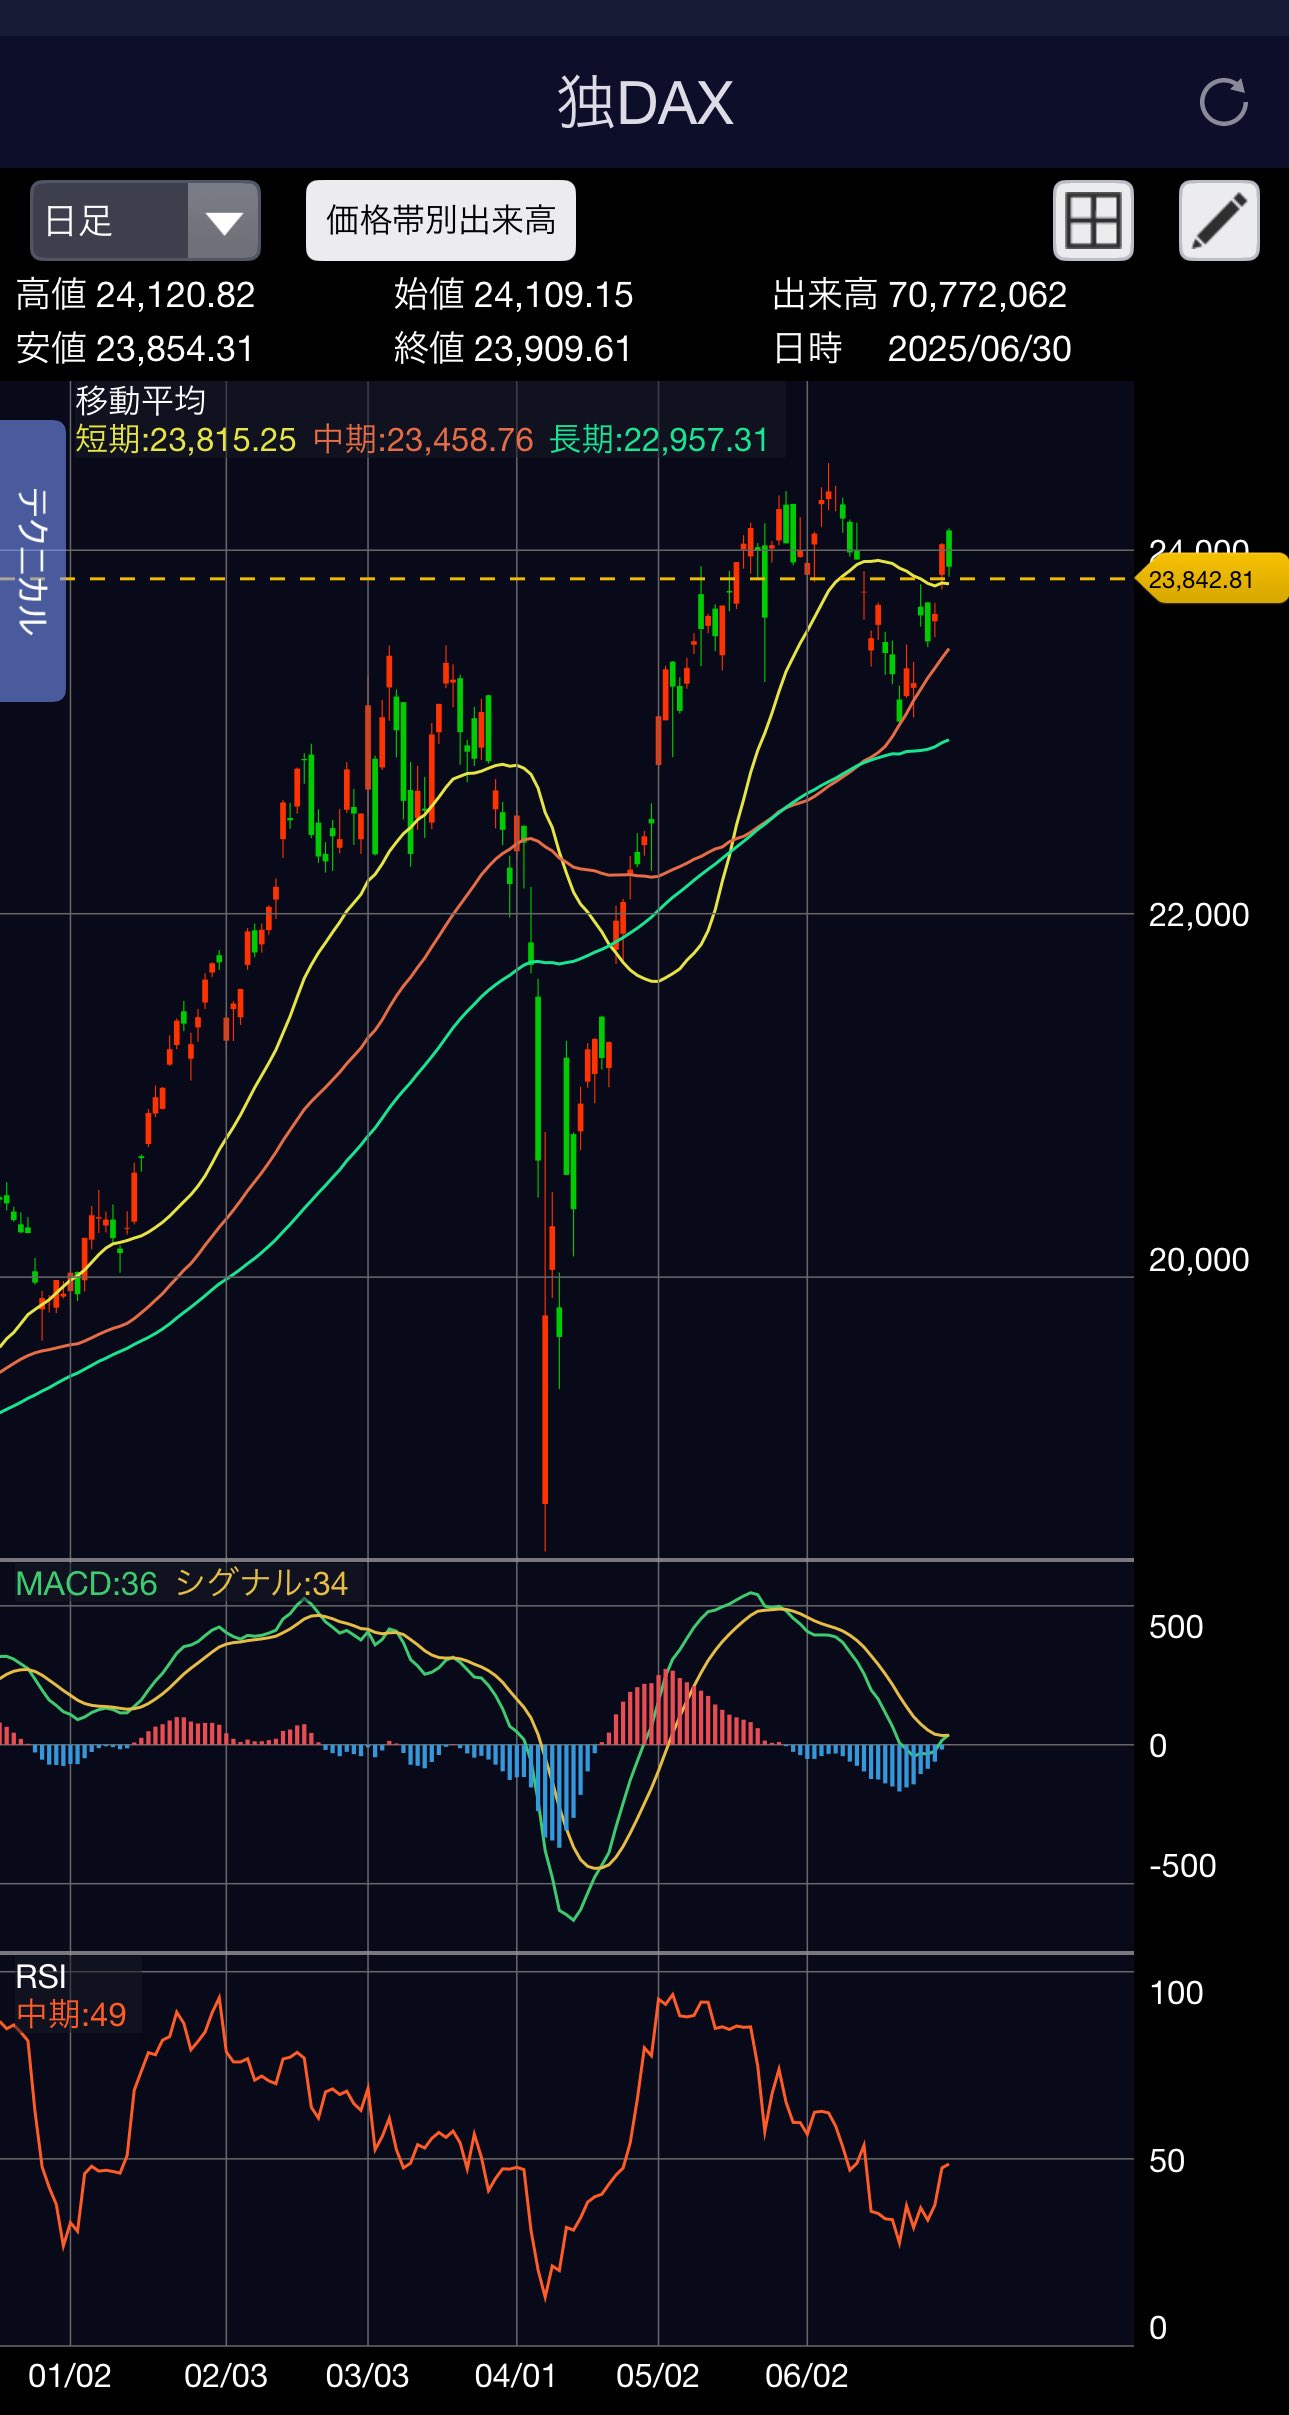The width and height of the screenshot is (1289, 2415).
Task: Click the 価格帯別出来高 button
Action: click(441, 221)
